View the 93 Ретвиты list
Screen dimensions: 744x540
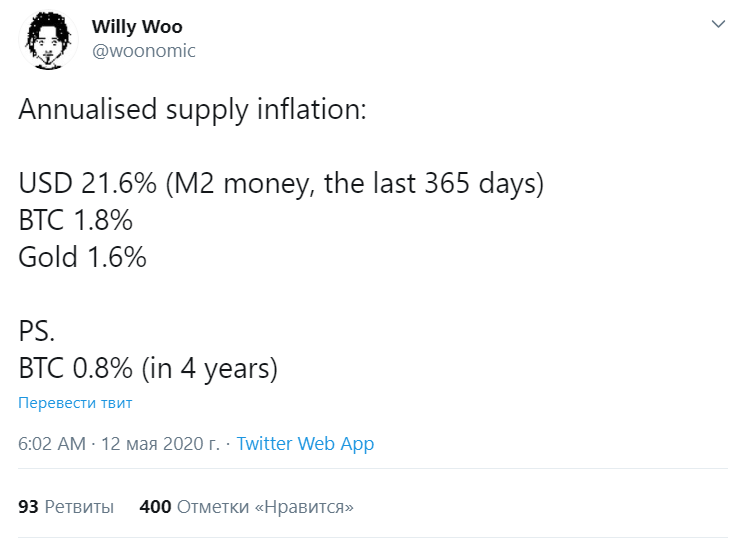click(x=66, y=507)
